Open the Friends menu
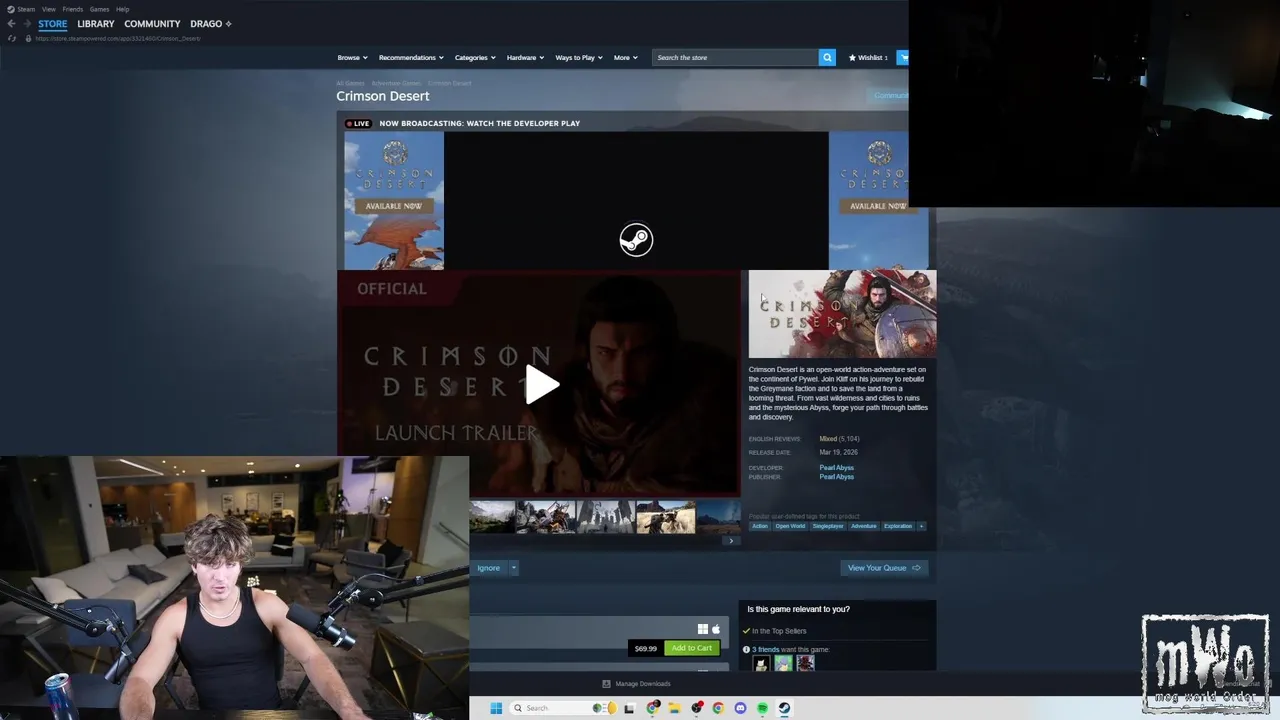Screen dimensions: 1280x720 tap(72, 9)
